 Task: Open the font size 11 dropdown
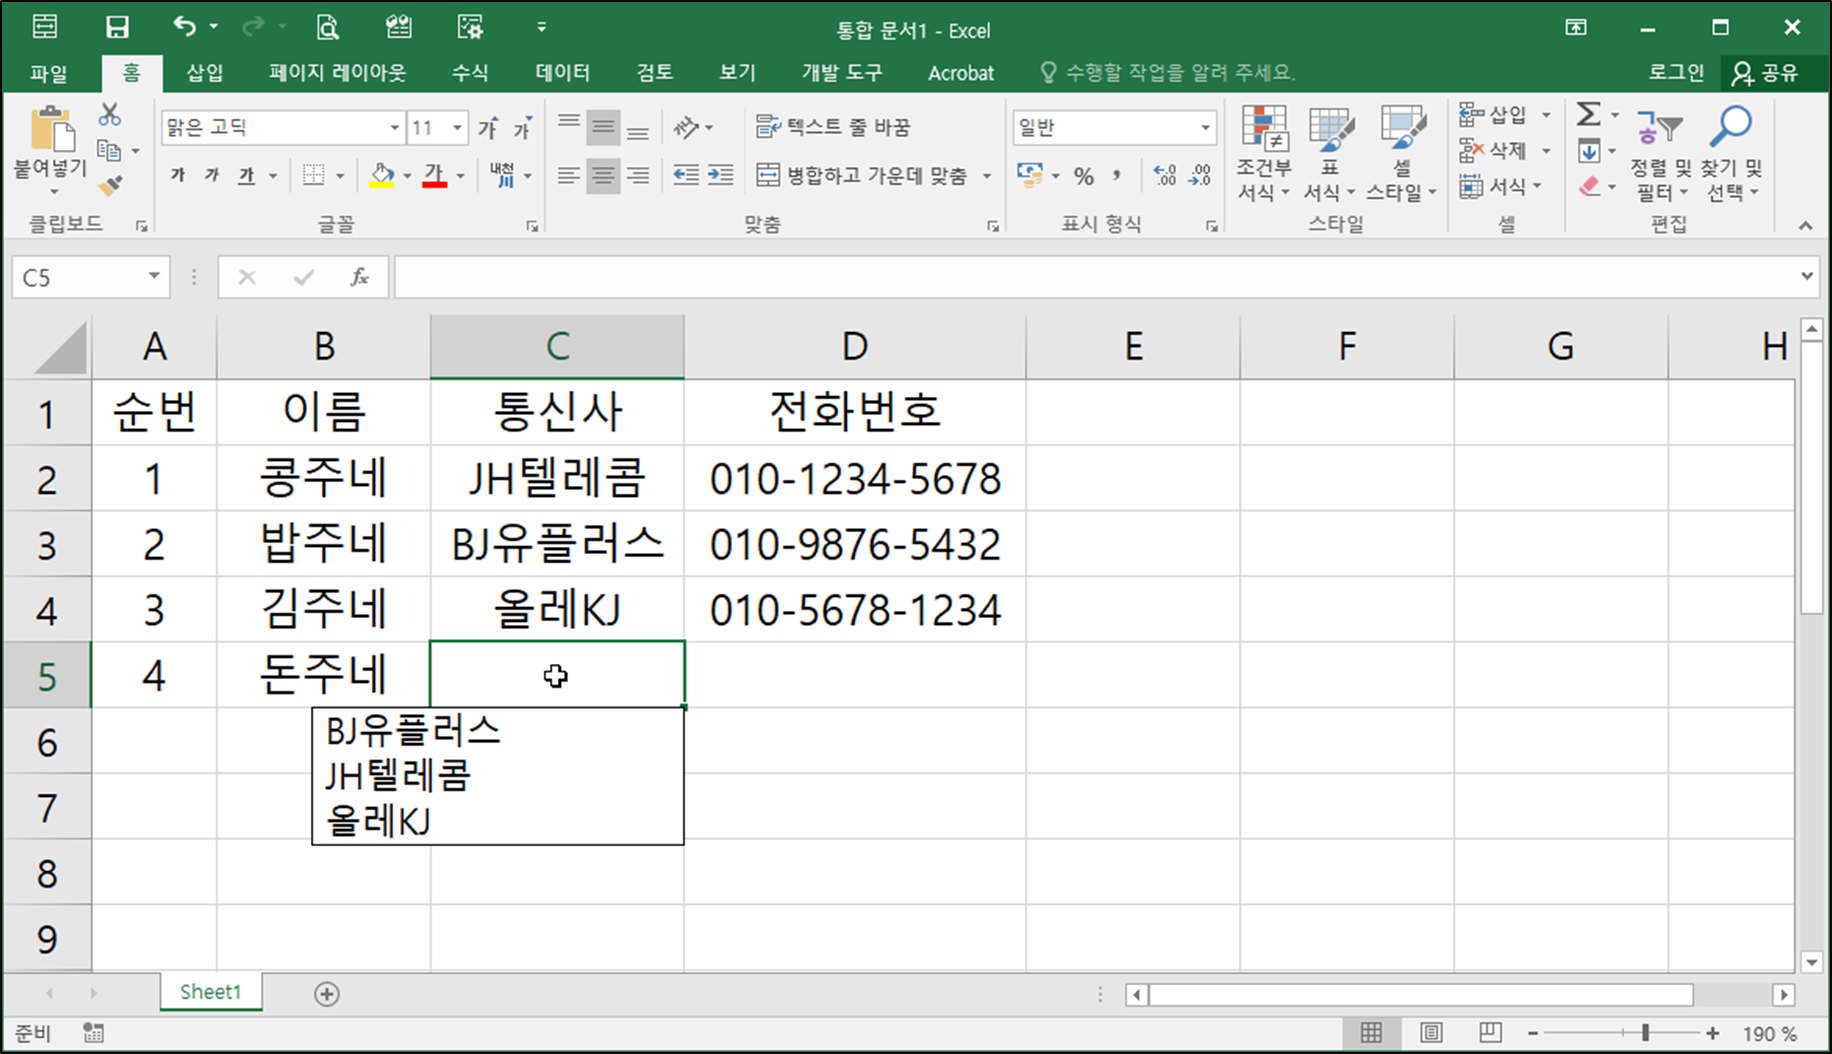click(457, 128)
